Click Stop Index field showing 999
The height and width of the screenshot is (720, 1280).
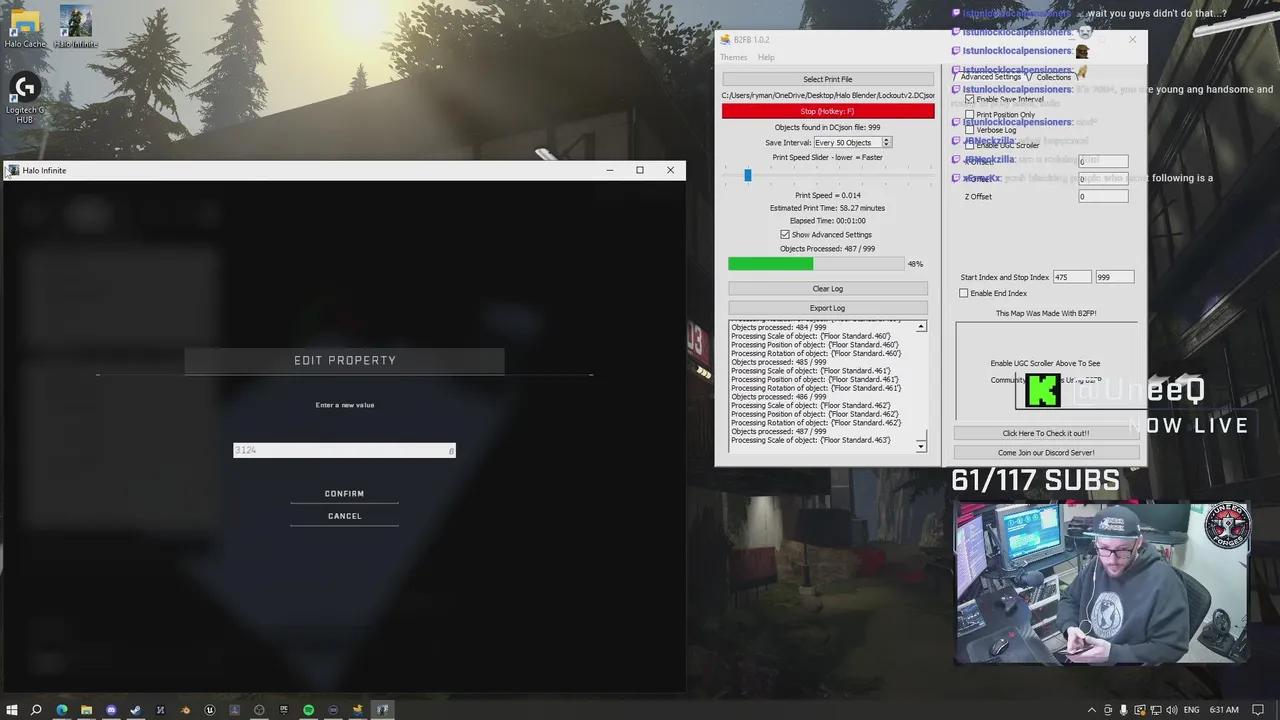tap(1115, 277)
